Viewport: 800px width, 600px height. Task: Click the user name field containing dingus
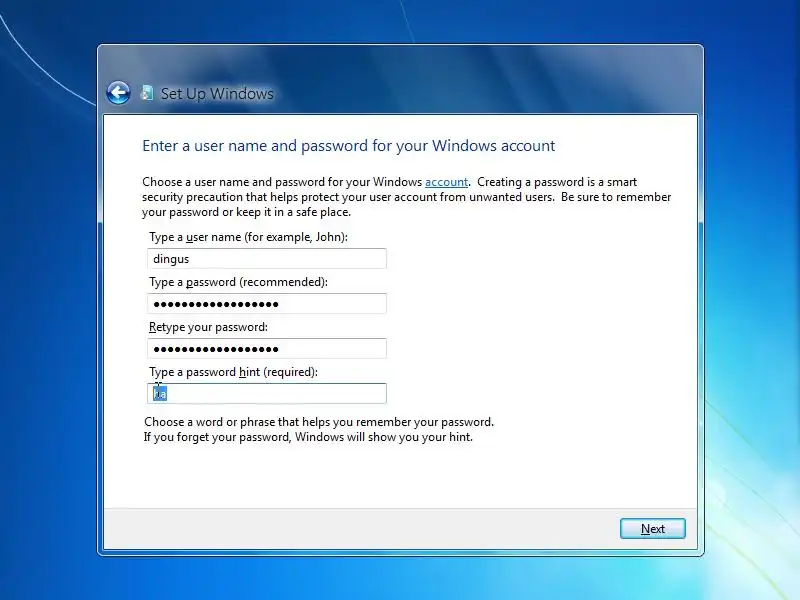pyautogui.click(x=267, y=259)
